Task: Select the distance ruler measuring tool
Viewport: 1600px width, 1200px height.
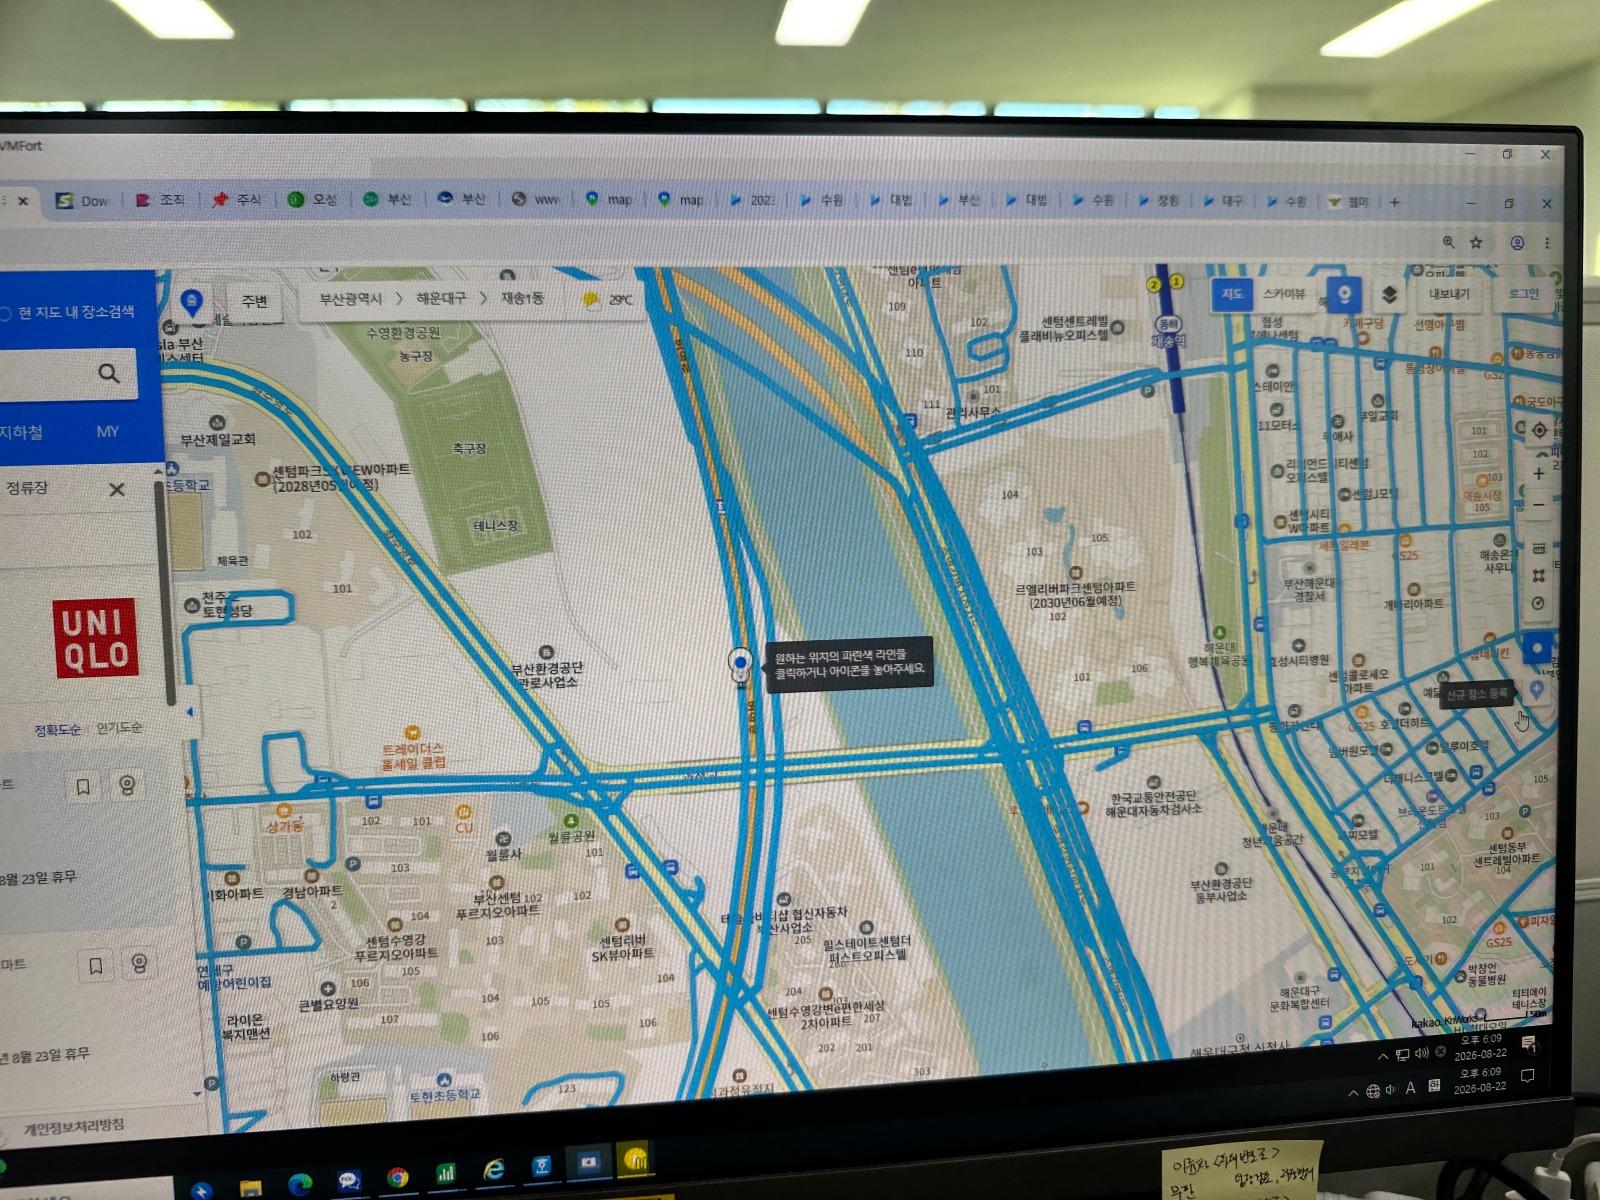Action: (x=1539, y=548)
